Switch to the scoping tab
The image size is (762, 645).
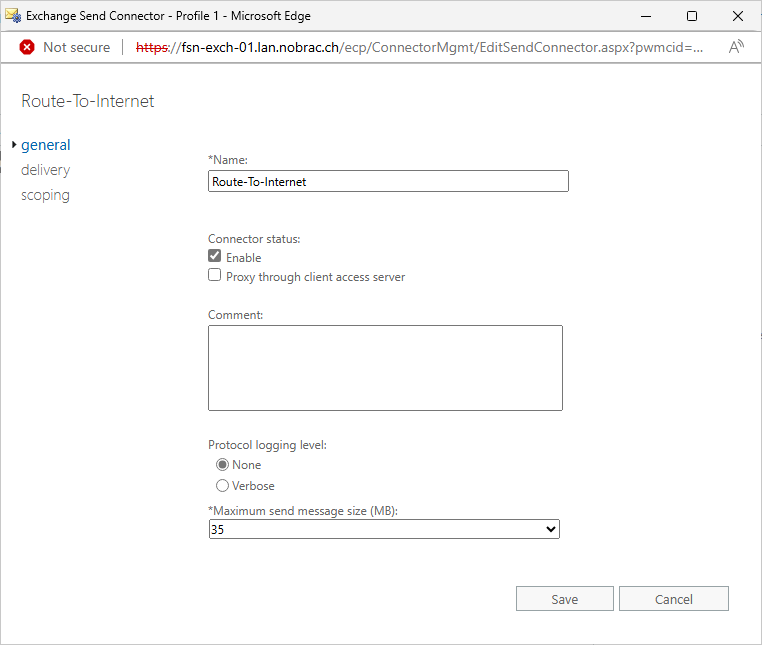tap(45, 195)
